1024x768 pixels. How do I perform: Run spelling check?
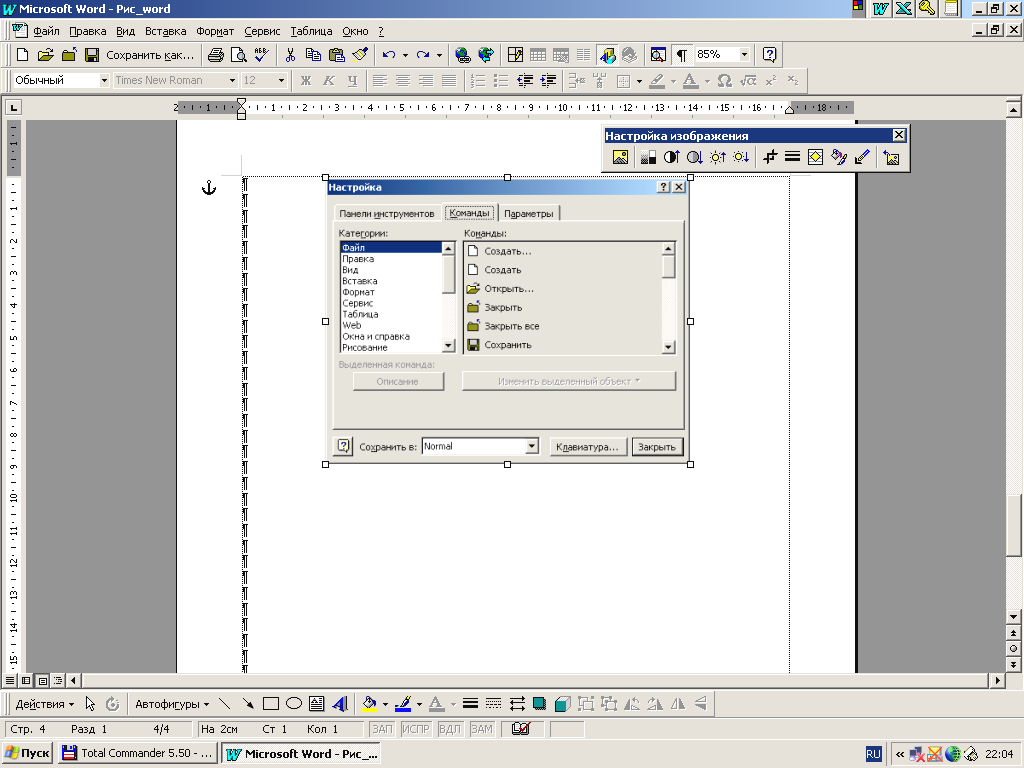point(261,55)
